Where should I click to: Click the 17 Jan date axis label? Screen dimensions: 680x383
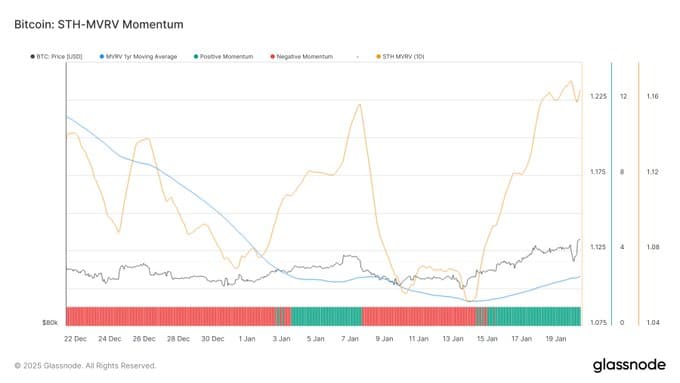tap(521, 339)
